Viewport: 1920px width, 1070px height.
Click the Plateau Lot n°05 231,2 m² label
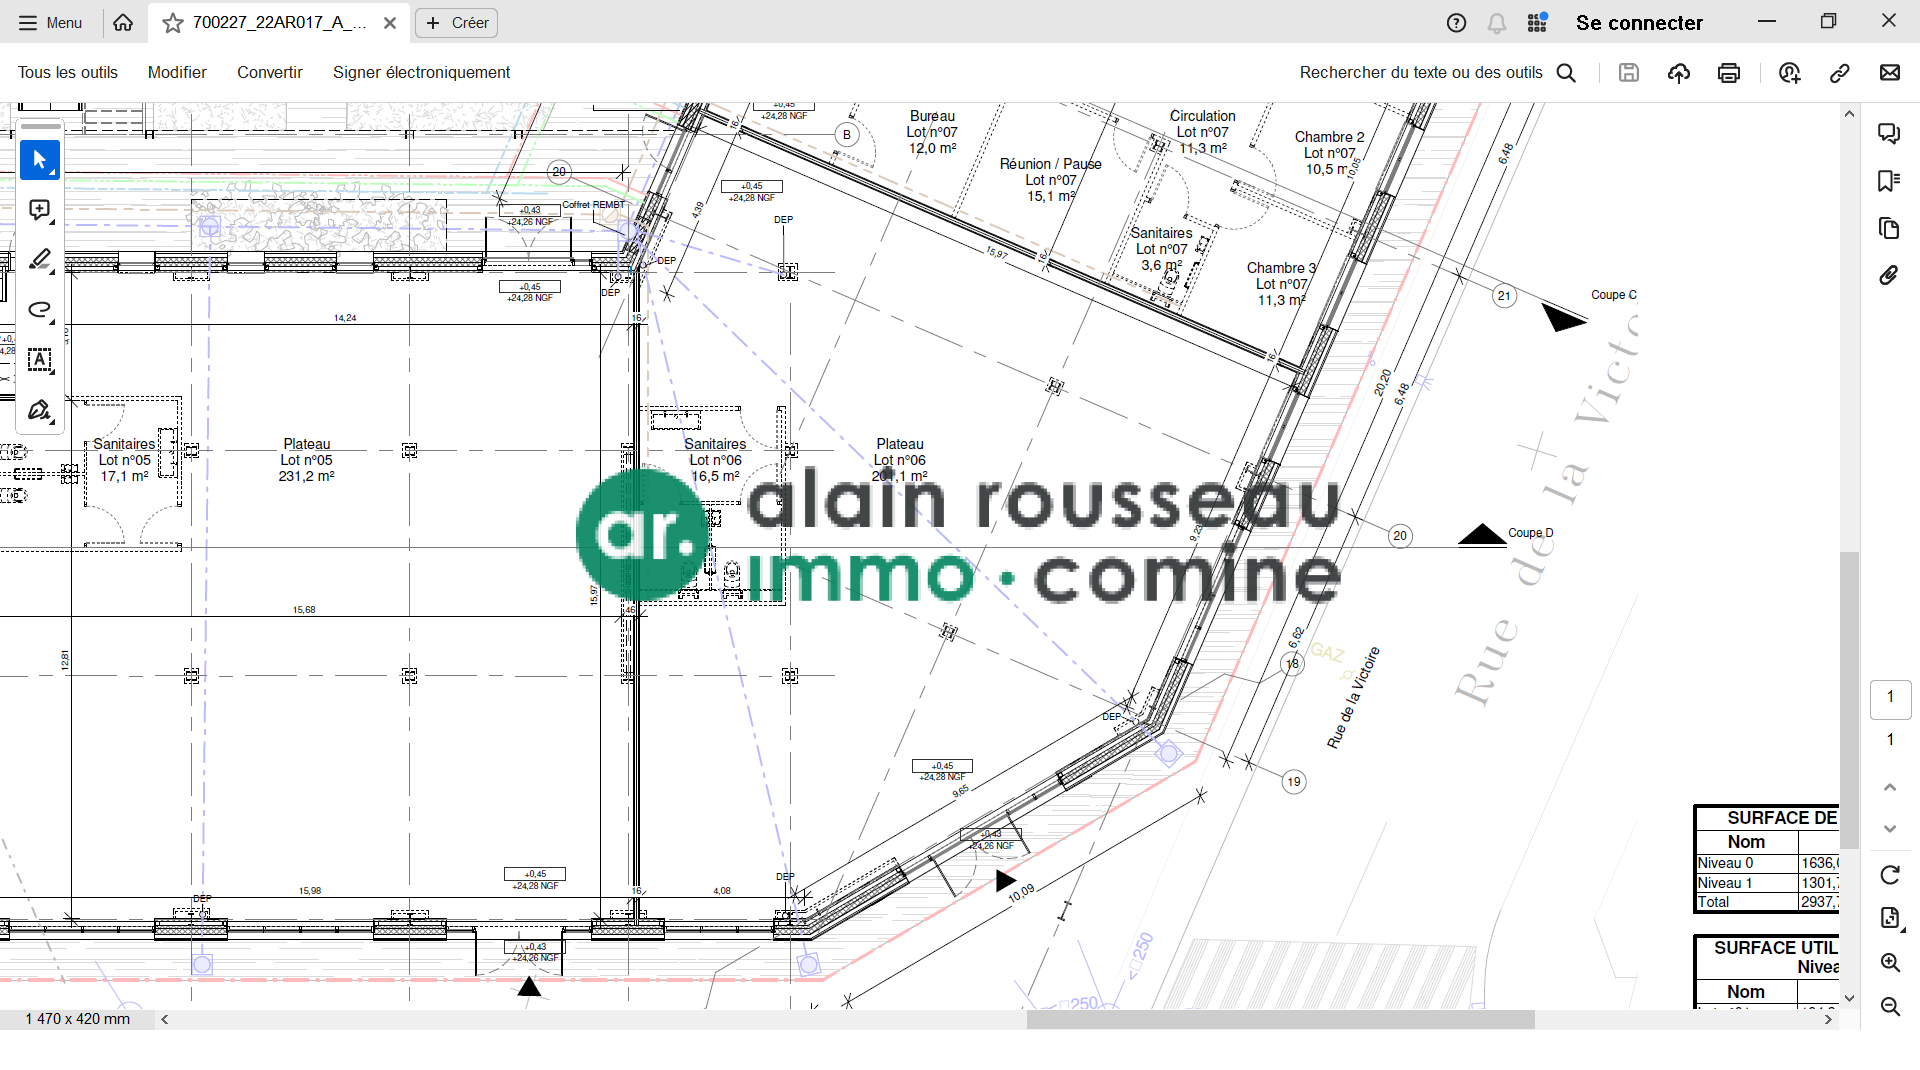tap(306, 460)
